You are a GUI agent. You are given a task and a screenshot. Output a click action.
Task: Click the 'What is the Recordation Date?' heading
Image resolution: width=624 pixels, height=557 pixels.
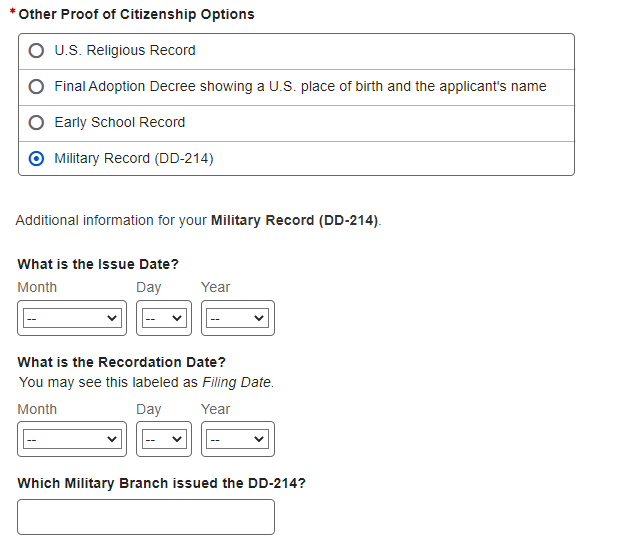(121, 362)
